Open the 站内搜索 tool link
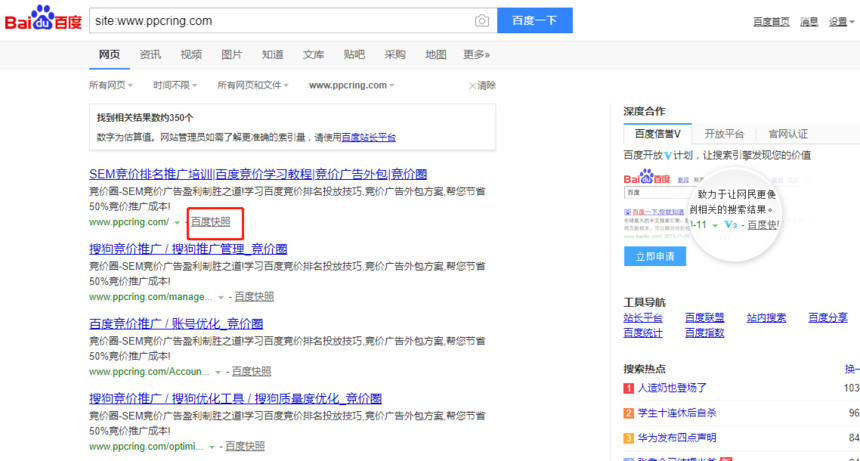The image size is (860, 461). (x=766, y=318)
